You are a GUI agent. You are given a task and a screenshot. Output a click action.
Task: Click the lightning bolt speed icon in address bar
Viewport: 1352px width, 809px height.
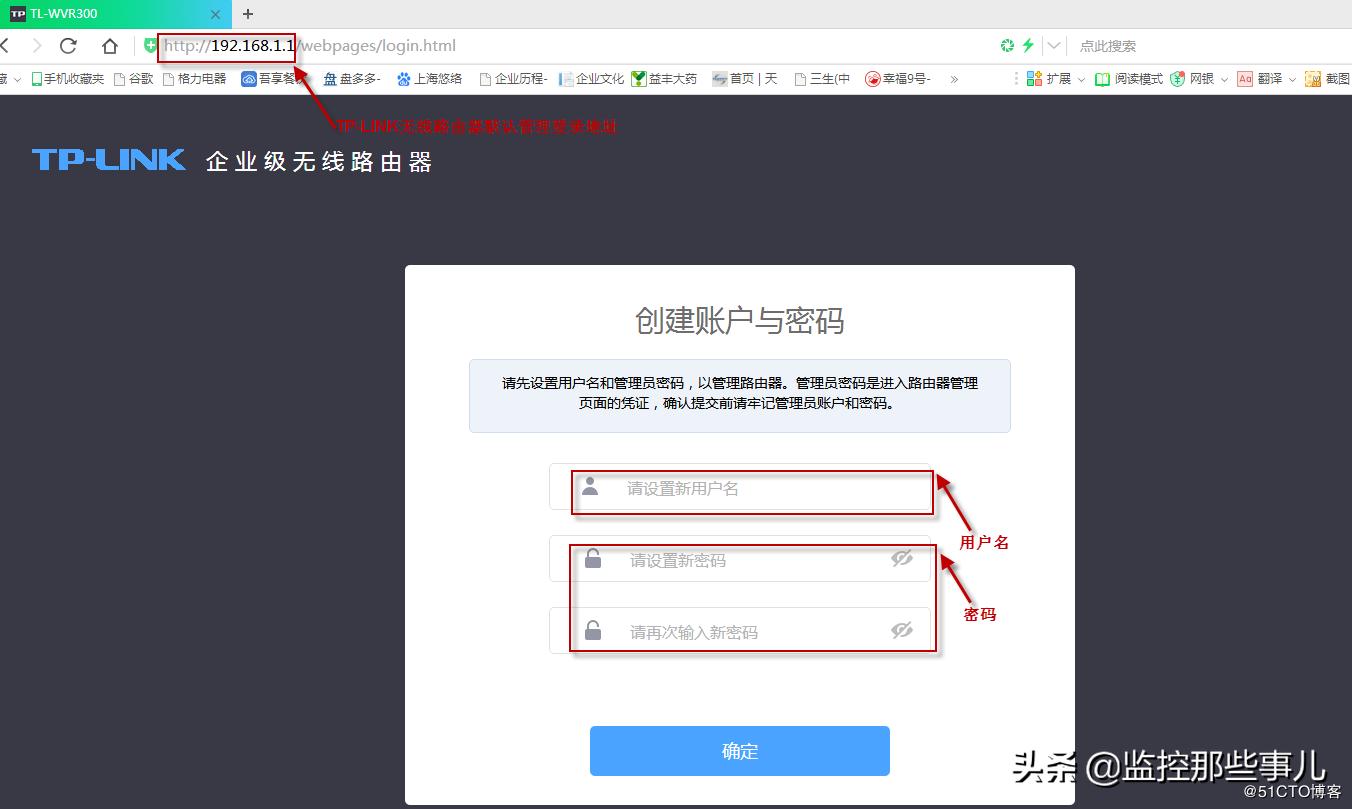coord(1028,45)
